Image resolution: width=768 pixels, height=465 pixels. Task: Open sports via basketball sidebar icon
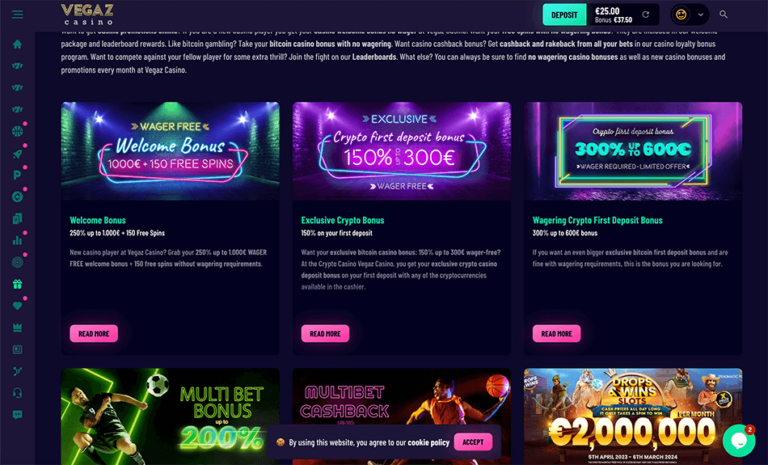[17, 131]
